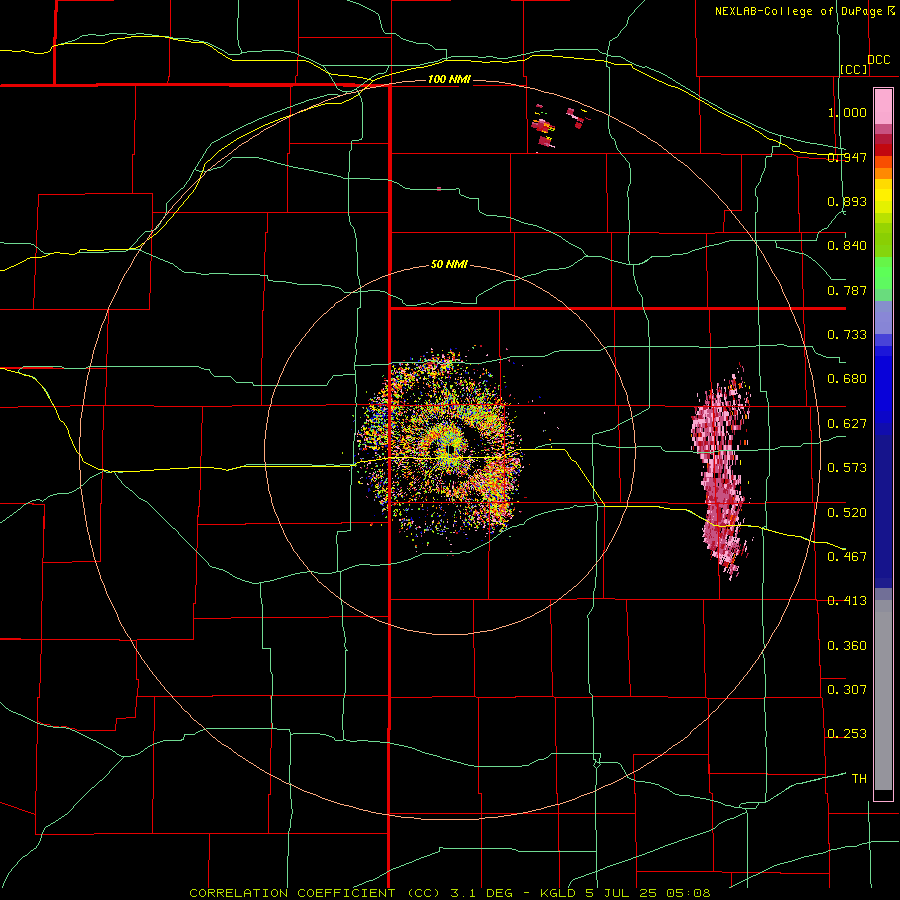Click the 100 NMI range ring label
Screen dimensions: 900x900
449,79
